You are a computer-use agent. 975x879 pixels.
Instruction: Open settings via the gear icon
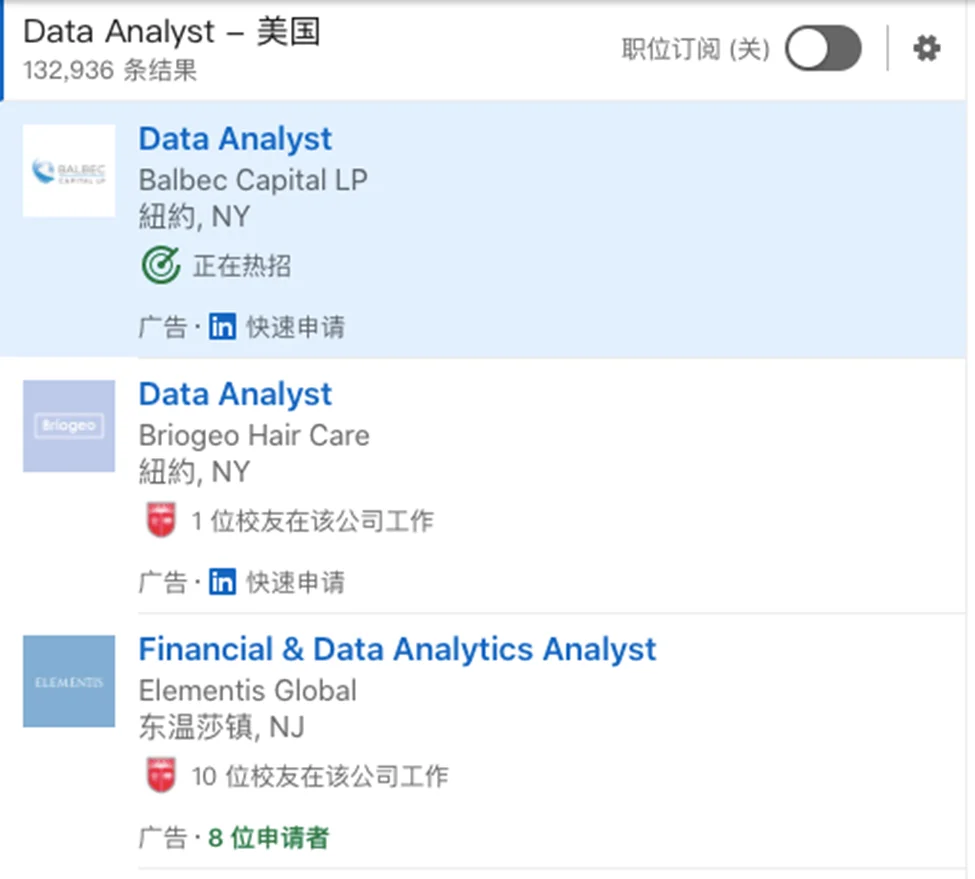tap(927, 48)
